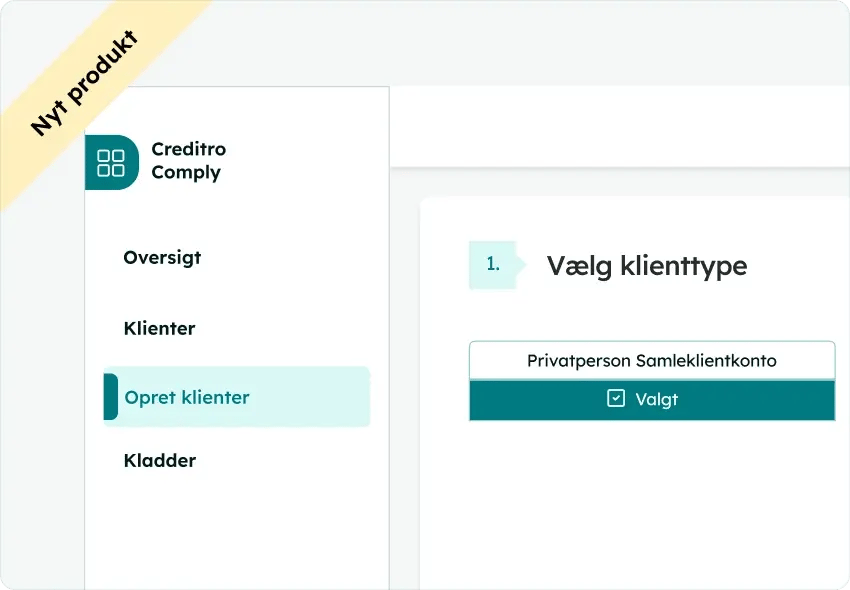
Task: Click the dark teal active-item marker bar
Action: [x=110, y=397]
